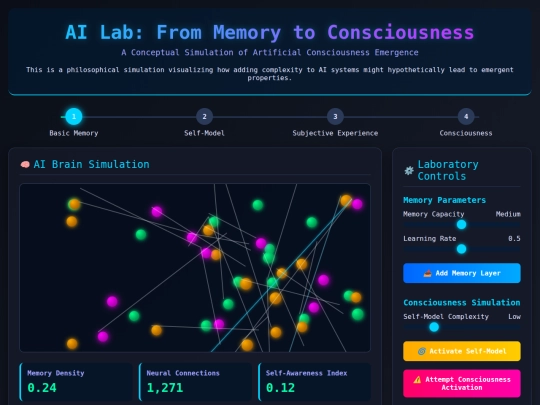
Task: Click the '1,271' Neural Connections value
Action: pyautogui.click(x=165, y=388)
